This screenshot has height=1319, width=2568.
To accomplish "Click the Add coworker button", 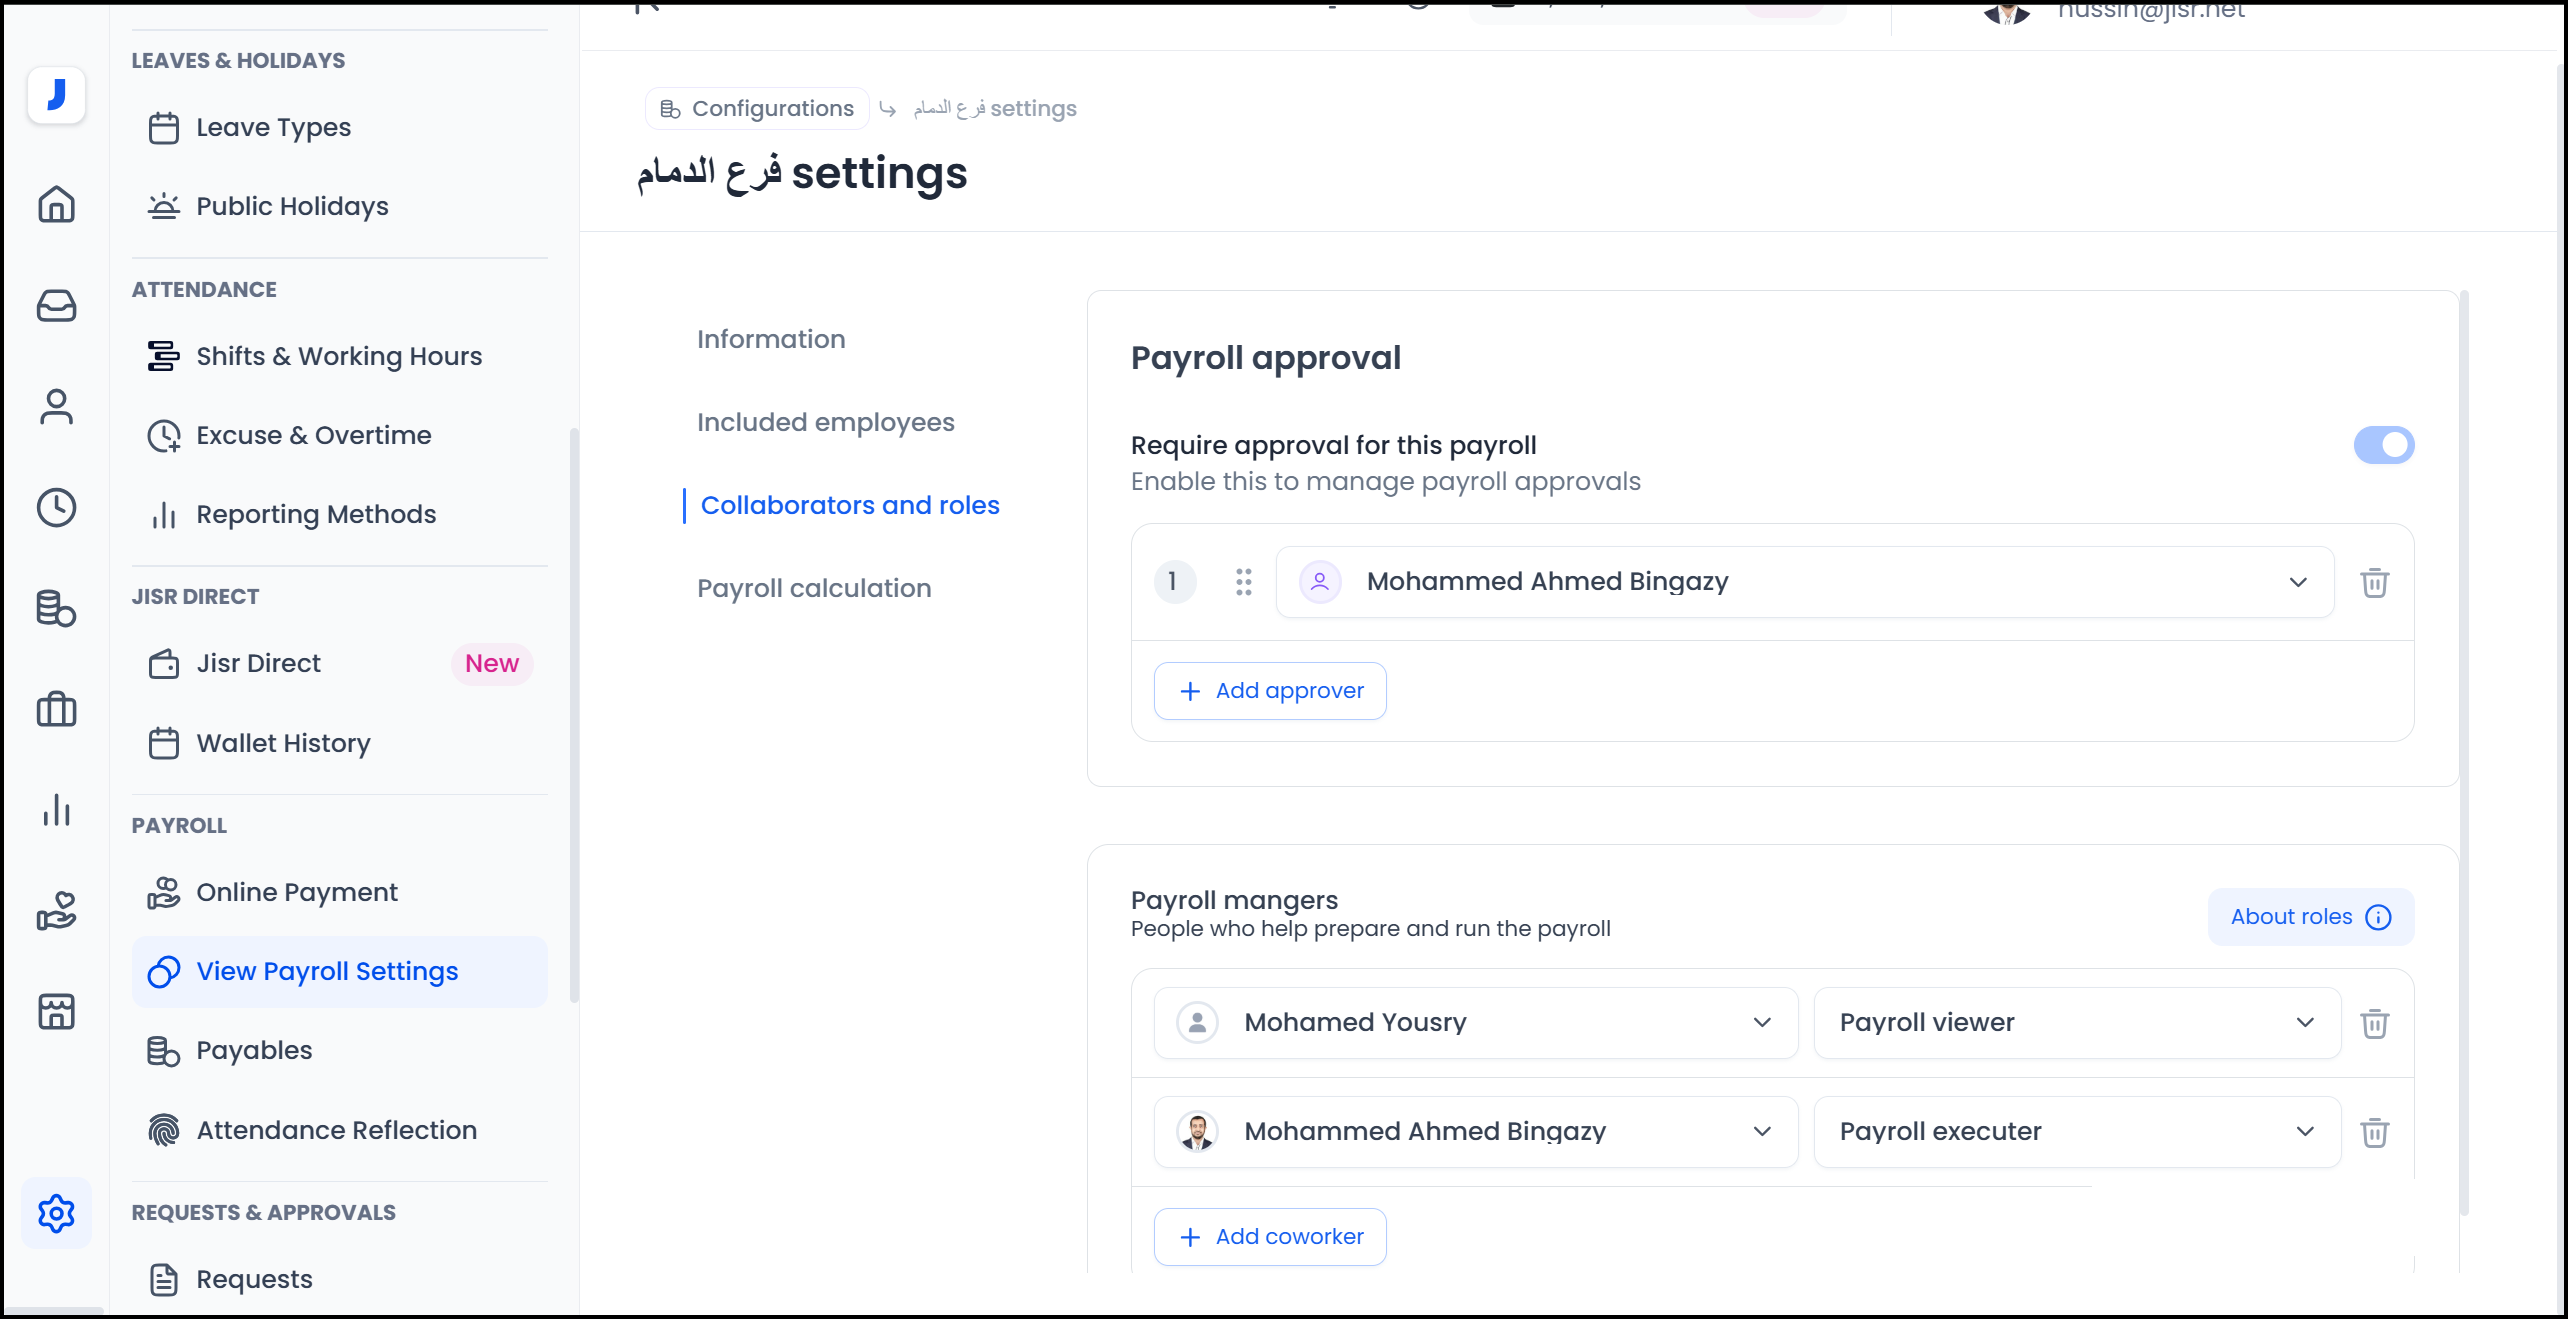I will (x=1269, y=1237).
